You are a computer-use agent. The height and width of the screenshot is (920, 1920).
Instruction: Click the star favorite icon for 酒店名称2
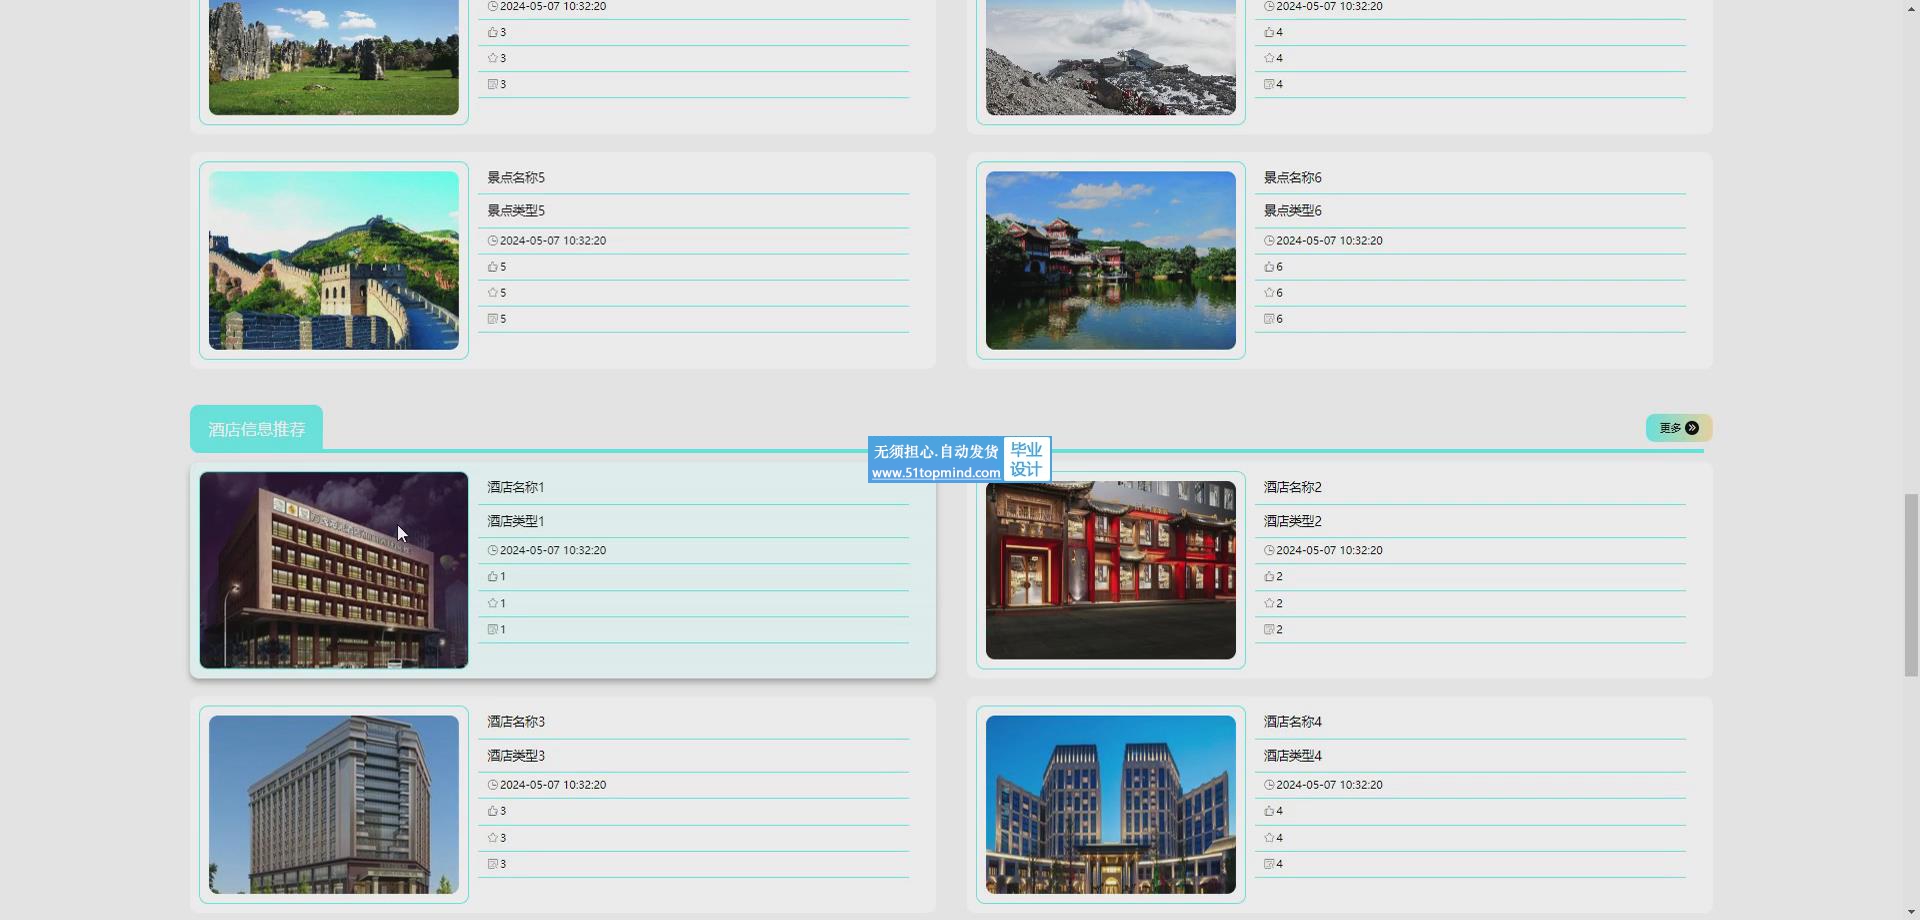coord(1269,603)
